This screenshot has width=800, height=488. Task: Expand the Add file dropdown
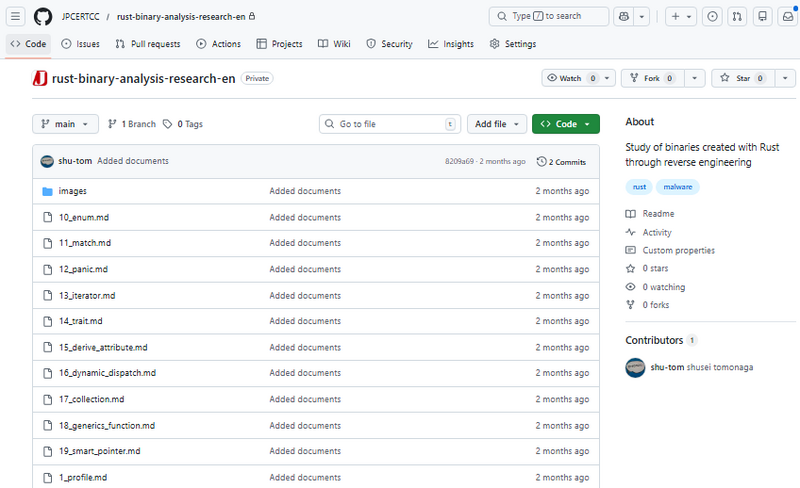point(497,124)
